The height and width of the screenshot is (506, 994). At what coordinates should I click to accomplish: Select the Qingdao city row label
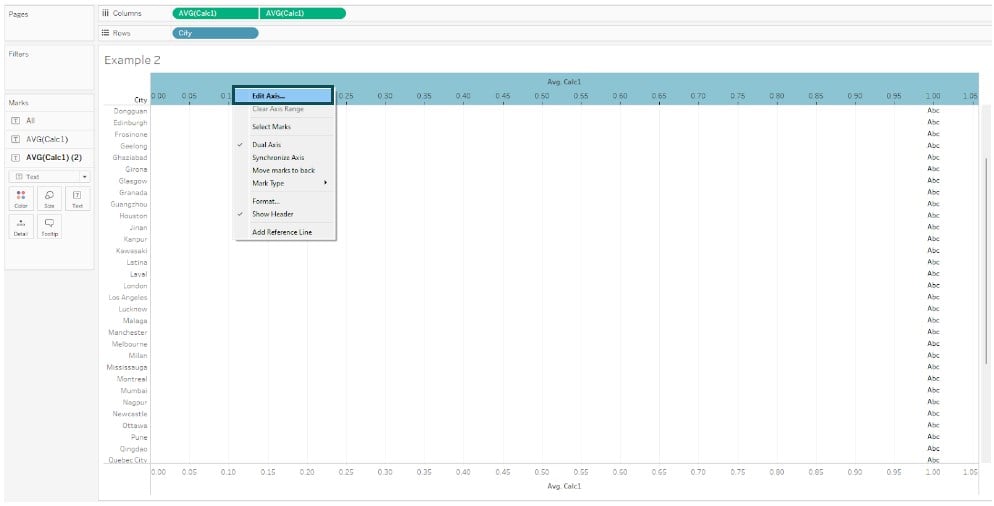(133, 449)
